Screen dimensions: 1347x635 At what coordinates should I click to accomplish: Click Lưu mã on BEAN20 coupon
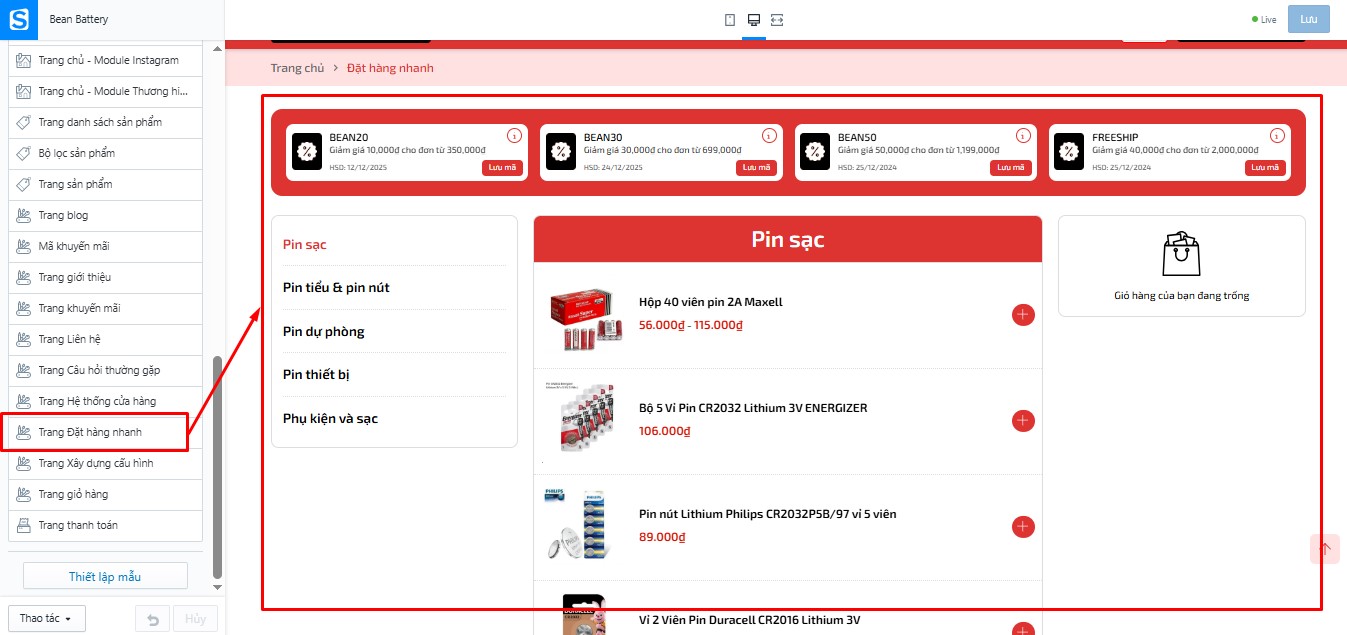502,168
